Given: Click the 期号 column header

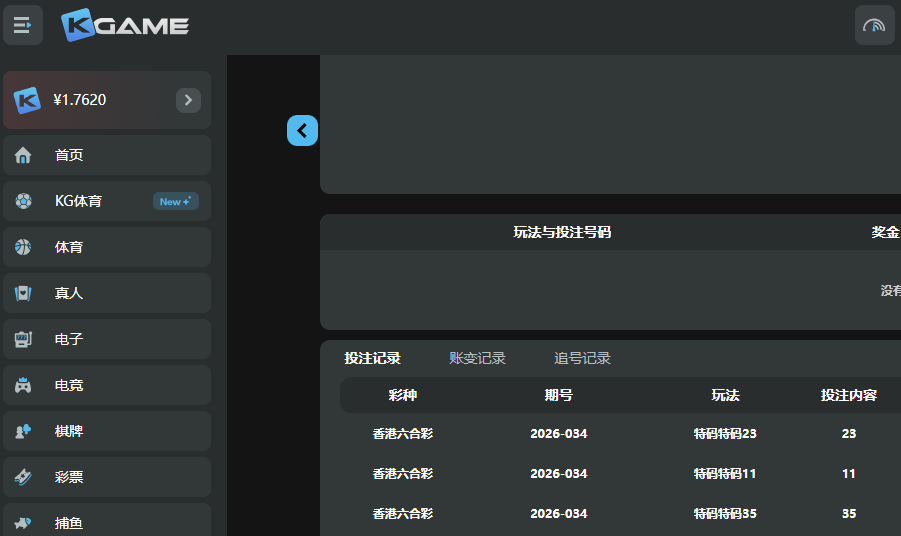Looking at the screenshot, I should pyautogui.click(x=559, y=395).
